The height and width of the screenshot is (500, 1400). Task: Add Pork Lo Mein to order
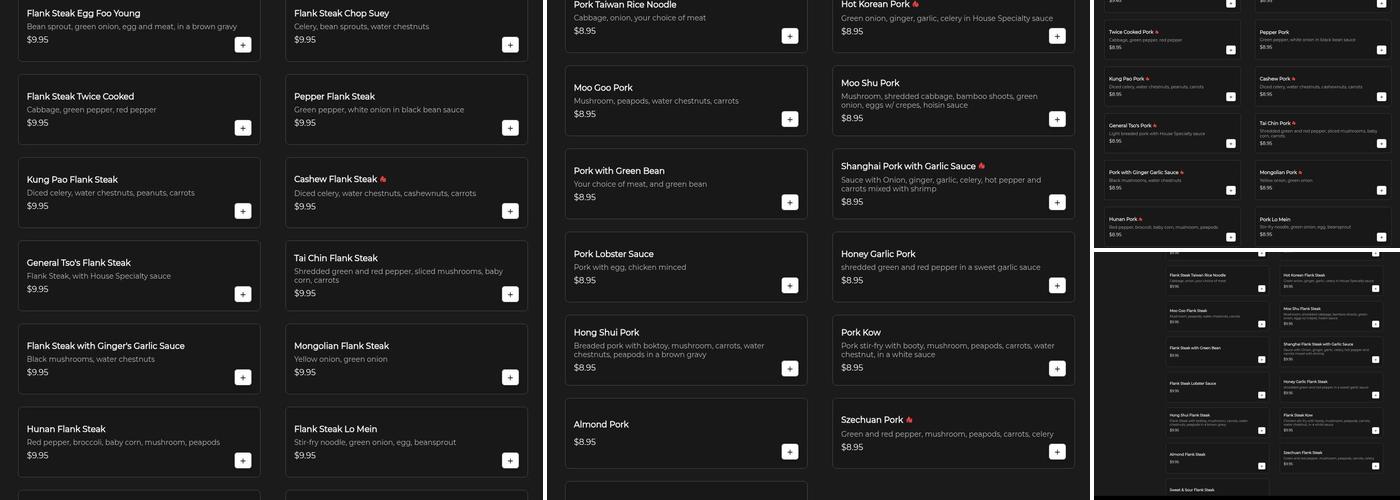pos(1382,237)
